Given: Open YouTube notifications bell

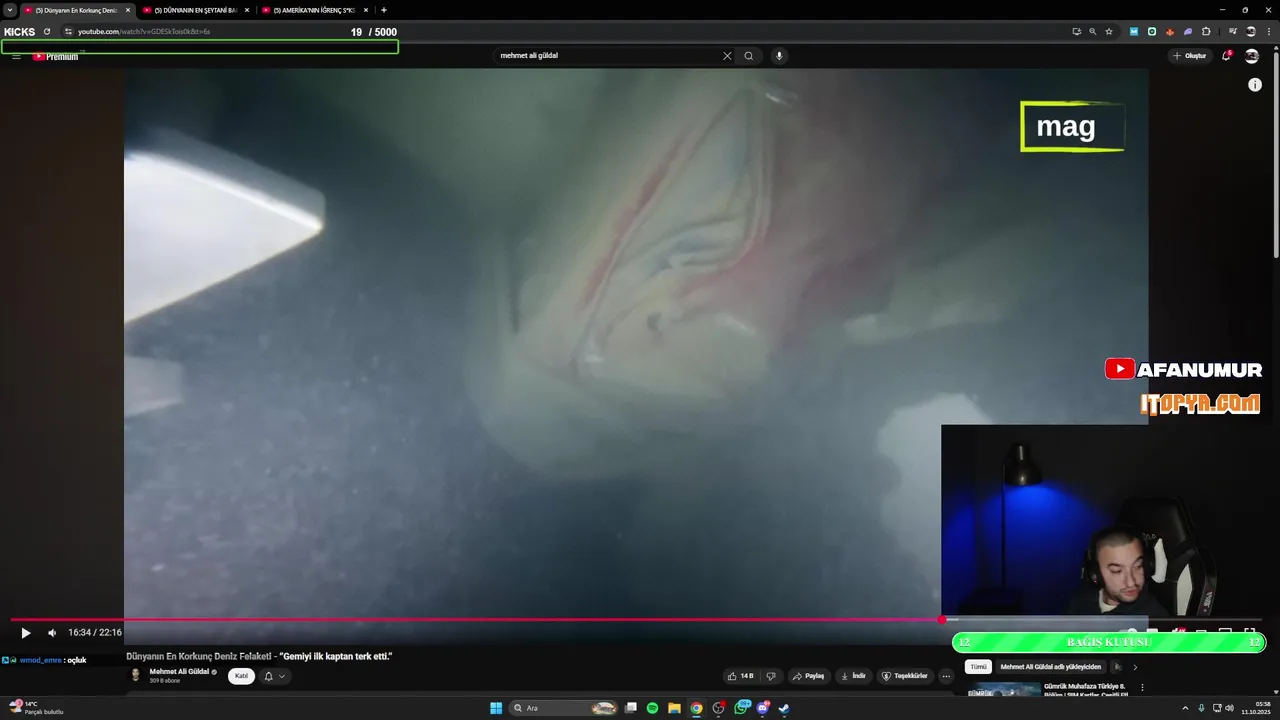Looking at the screenshot, I should point(1226,56).
